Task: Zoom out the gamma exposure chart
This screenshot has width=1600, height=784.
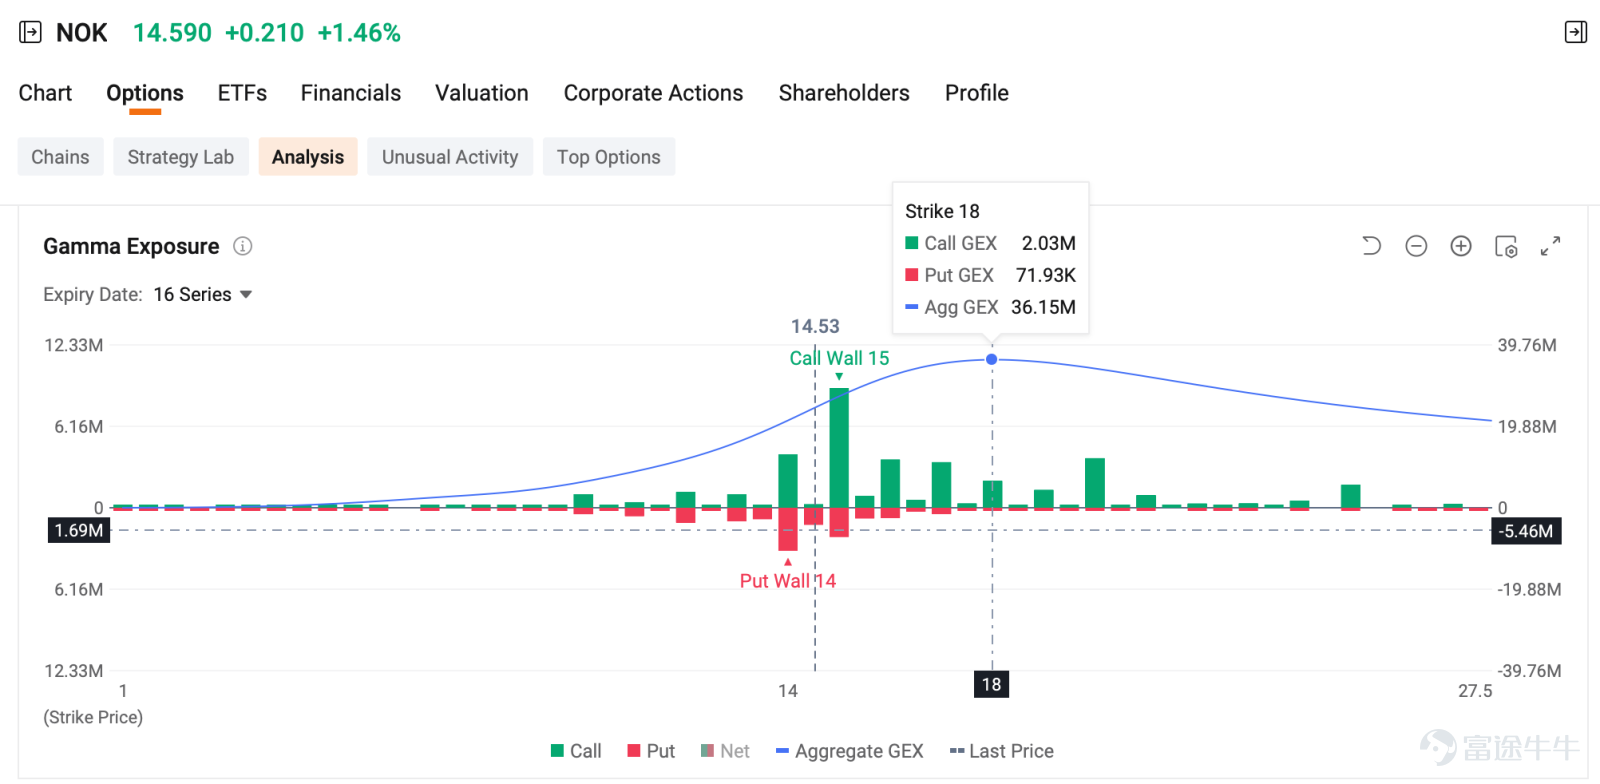Action: tap(1416, 246)
